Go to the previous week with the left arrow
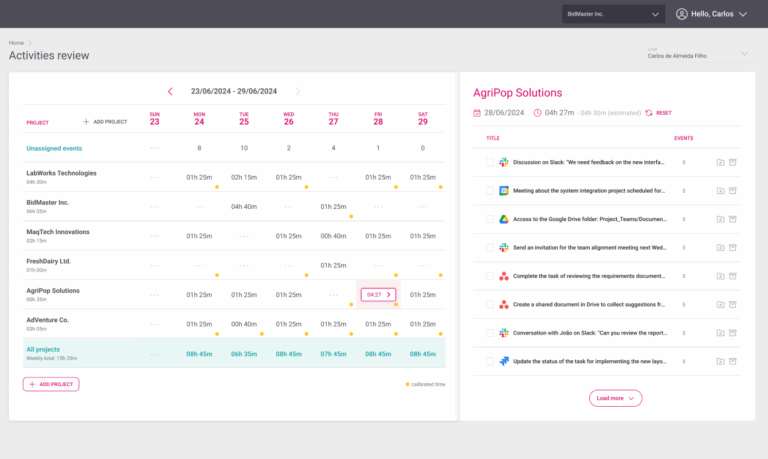This screenshot has height=459, width=768. (170, 92)
